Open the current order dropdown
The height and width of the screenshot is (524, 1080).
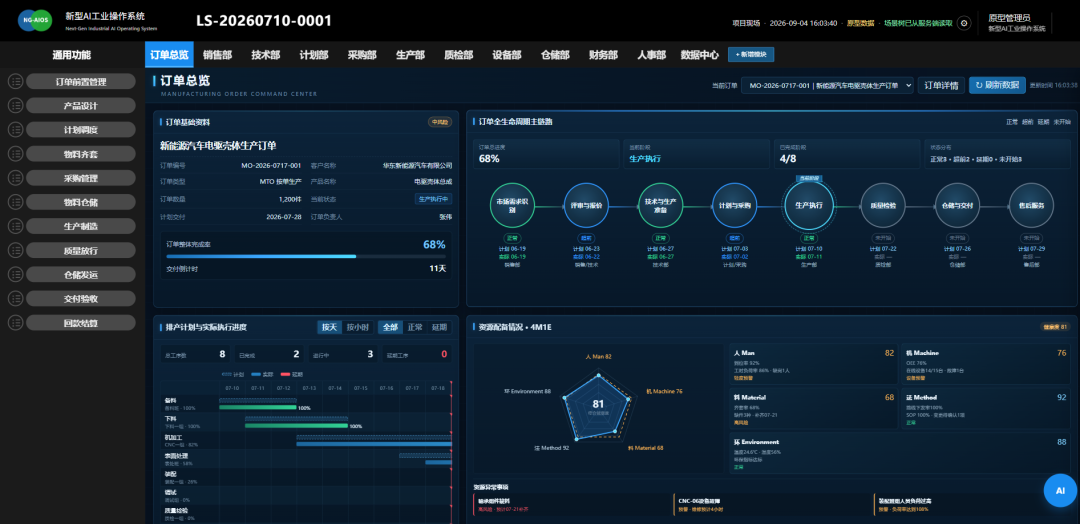pyautogui.click(x=827, y=85)
